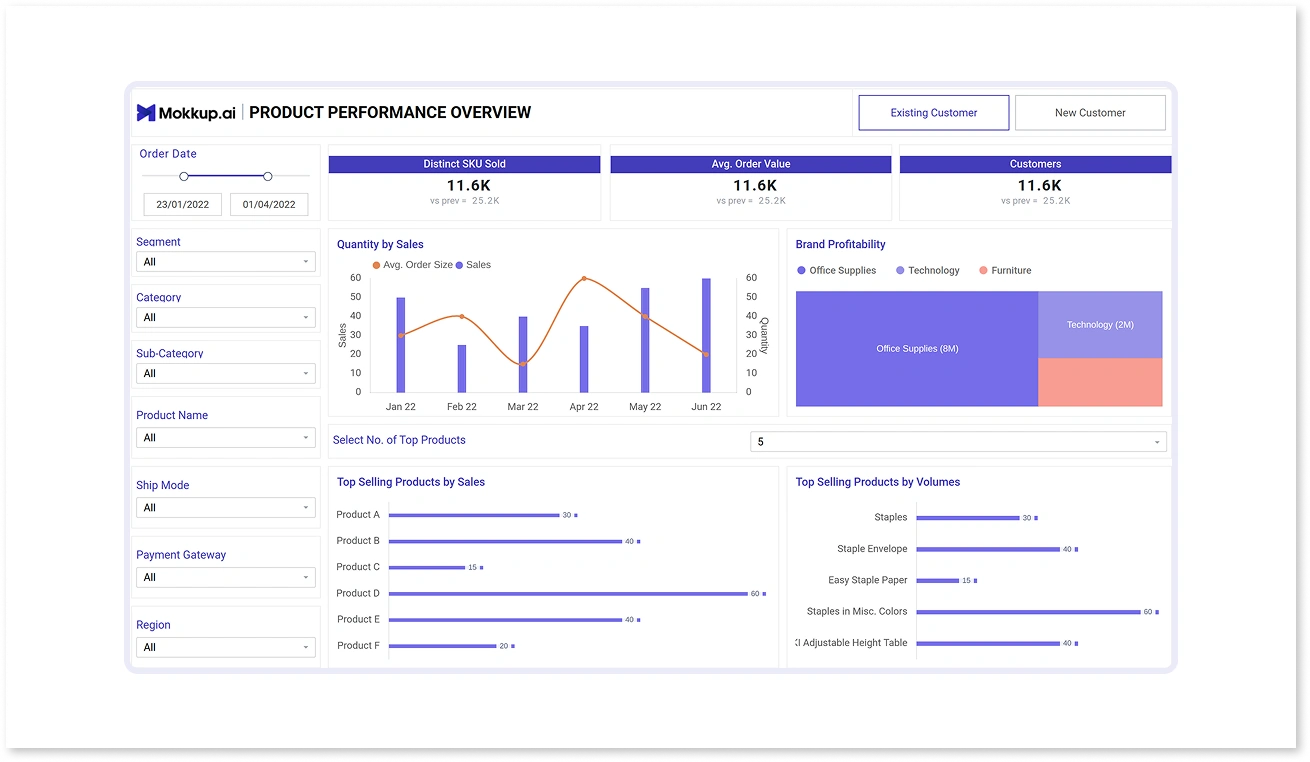Click the Technology (2M) treemap block

pos(1100,325)
